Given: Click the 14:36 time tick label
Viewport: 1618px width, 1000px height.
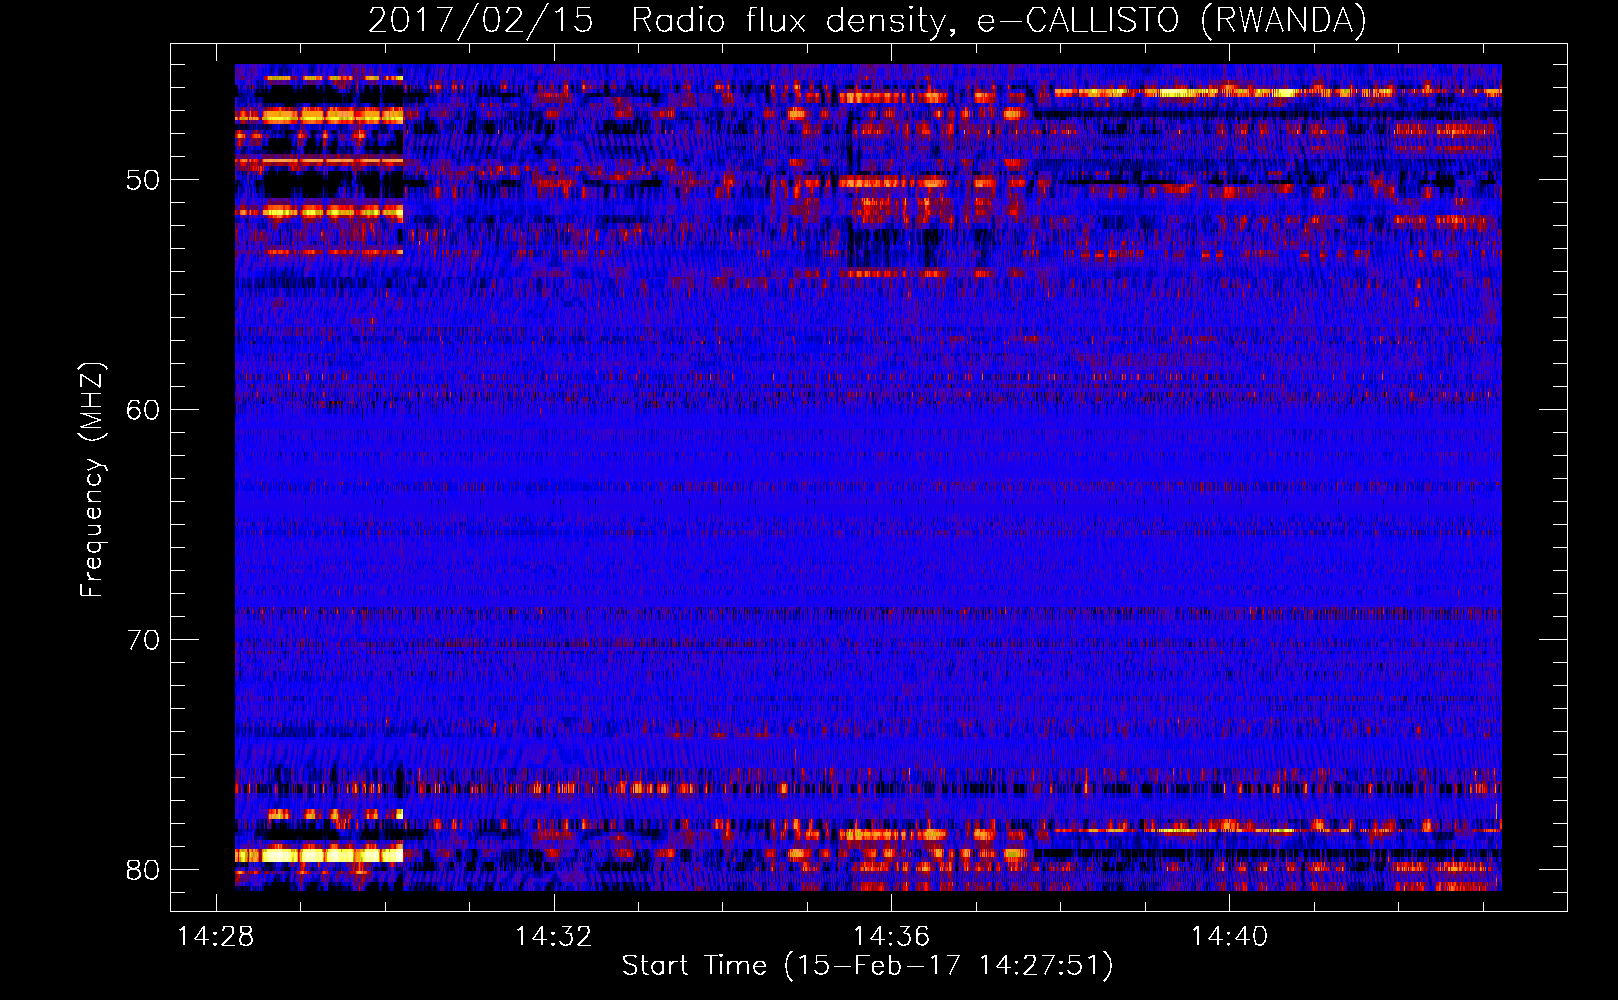Looking at the screenshot, I should [x=891, y=936].
